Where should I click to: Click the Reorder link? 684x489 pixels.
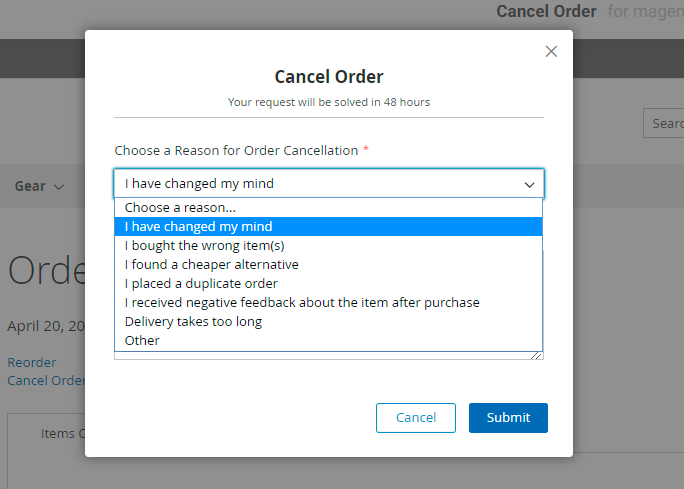pyautogui.click(x=32, y=362)
